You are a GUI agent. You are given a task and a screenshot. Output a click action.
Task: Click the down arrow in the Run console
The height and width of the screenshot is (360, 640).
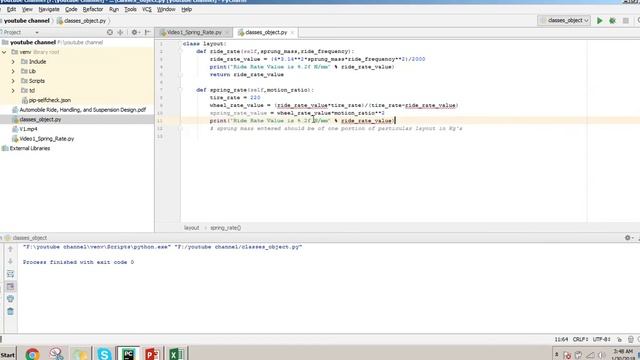pyautogui.click(x=11, y=261)
